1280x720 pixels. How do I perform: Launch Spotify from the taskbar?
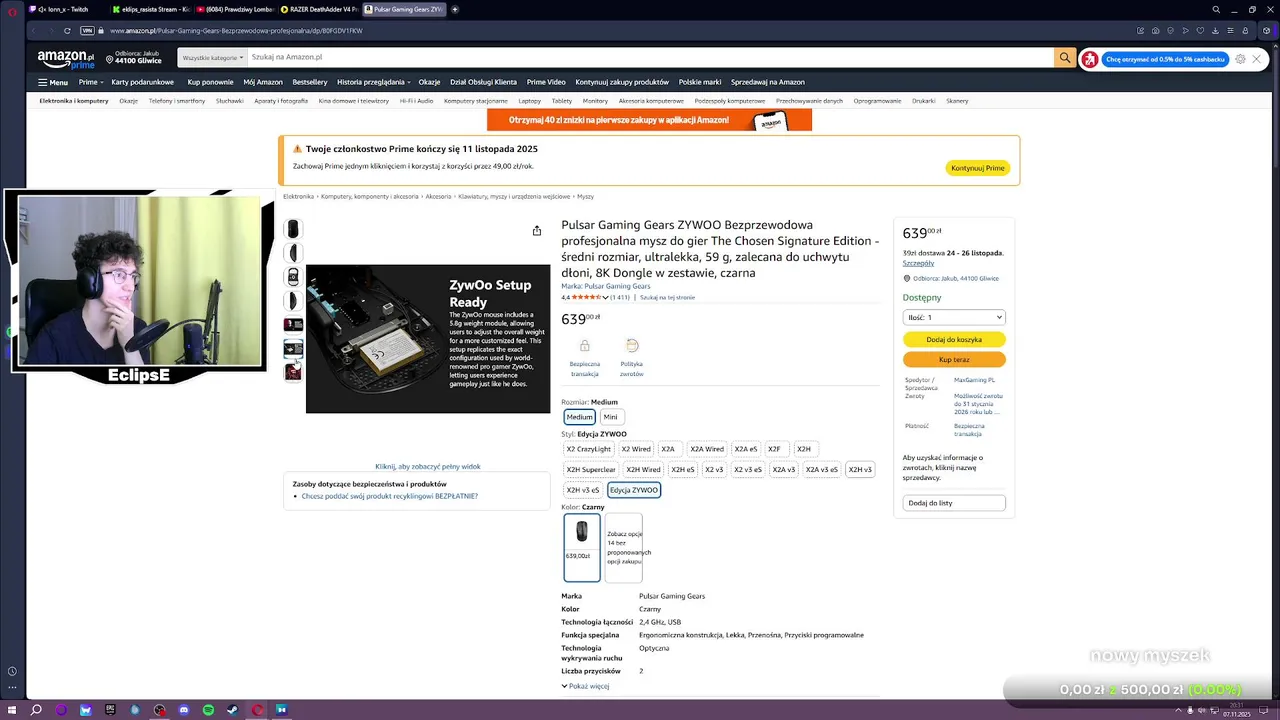click(208, 710)
